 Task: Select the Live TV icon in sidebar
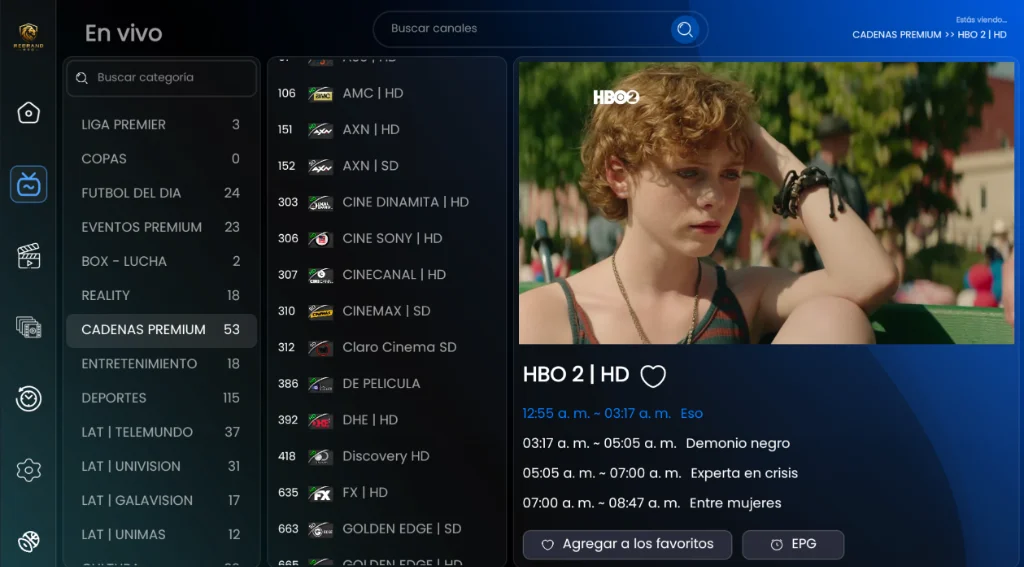coord(28,184)
